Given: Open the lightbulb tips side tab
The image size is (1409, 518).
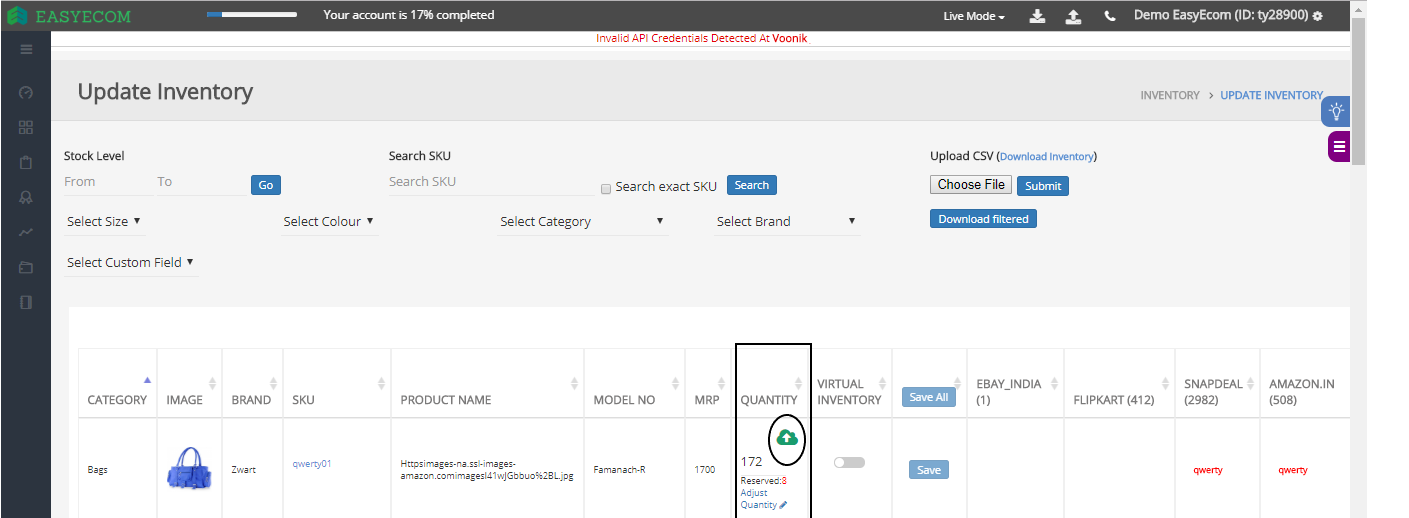Looking at the screenshot, I should [x=1336, y=112].
